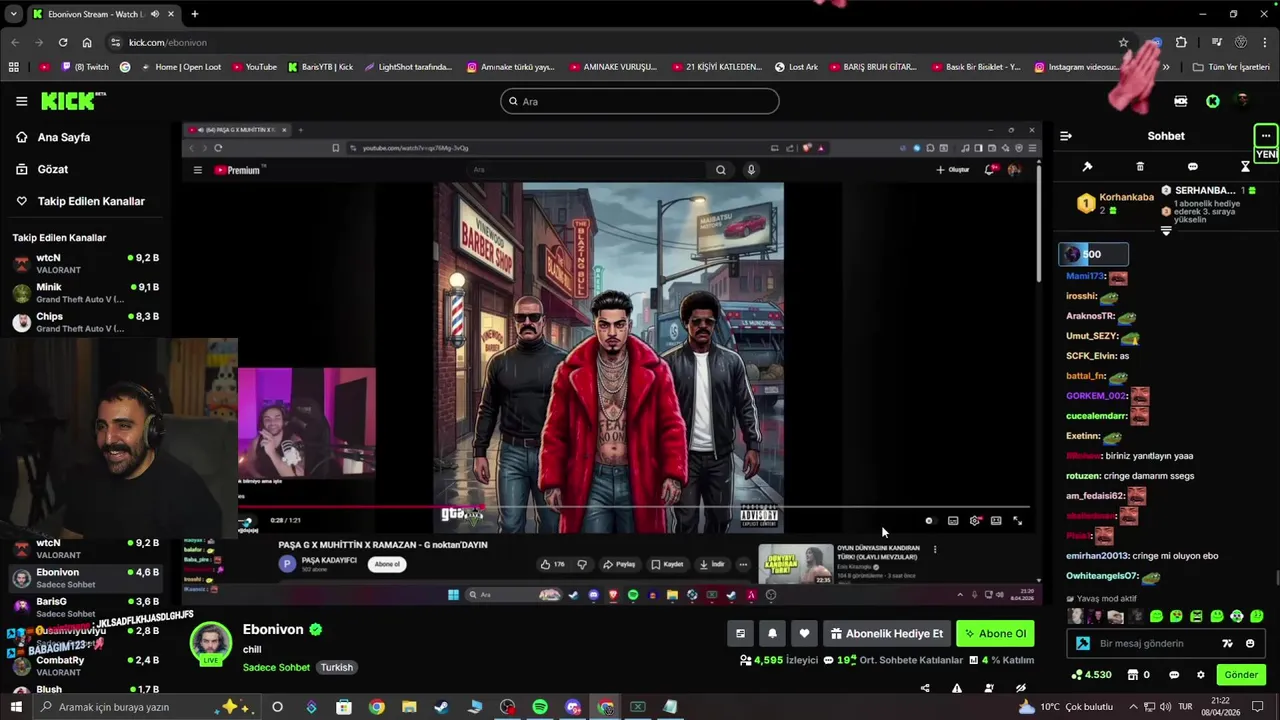Open File Explorer from the taskbar
The height and width of the screenshot is (720, 1280).
[x=409, y=707]
